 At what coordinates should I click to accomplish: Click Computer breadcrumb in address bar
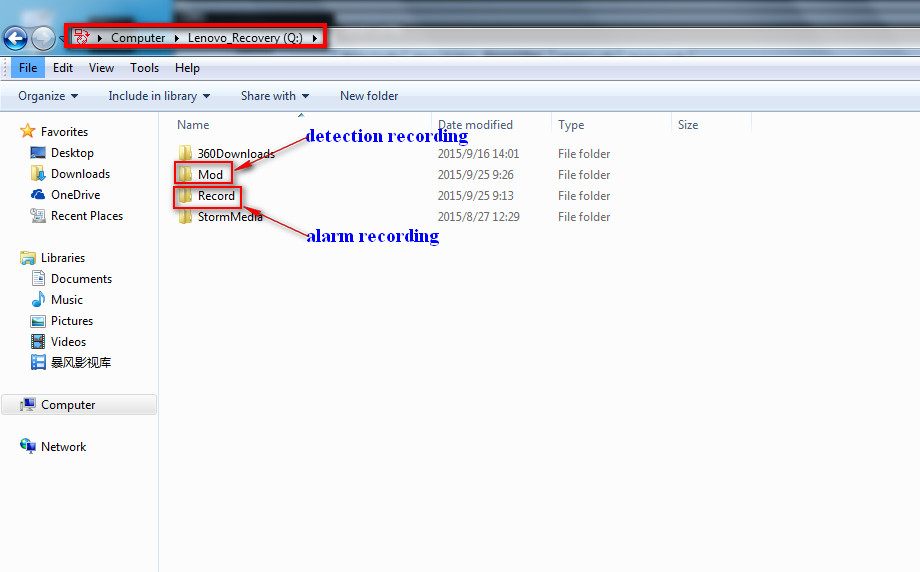click(x=138, y=38)
